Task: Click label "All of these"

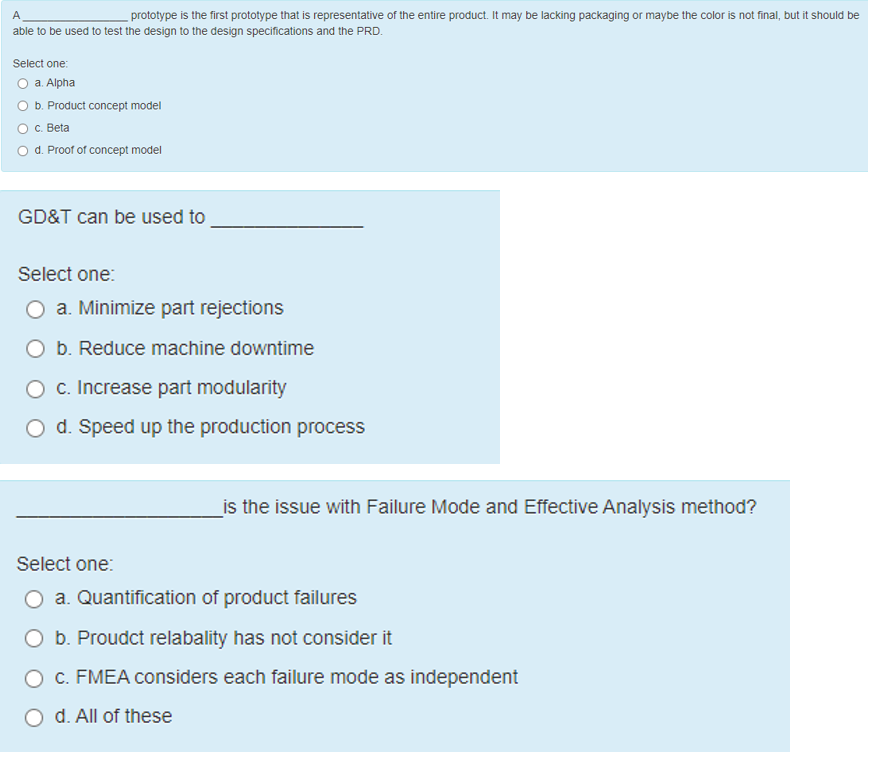Action: (x=114, y=716)
